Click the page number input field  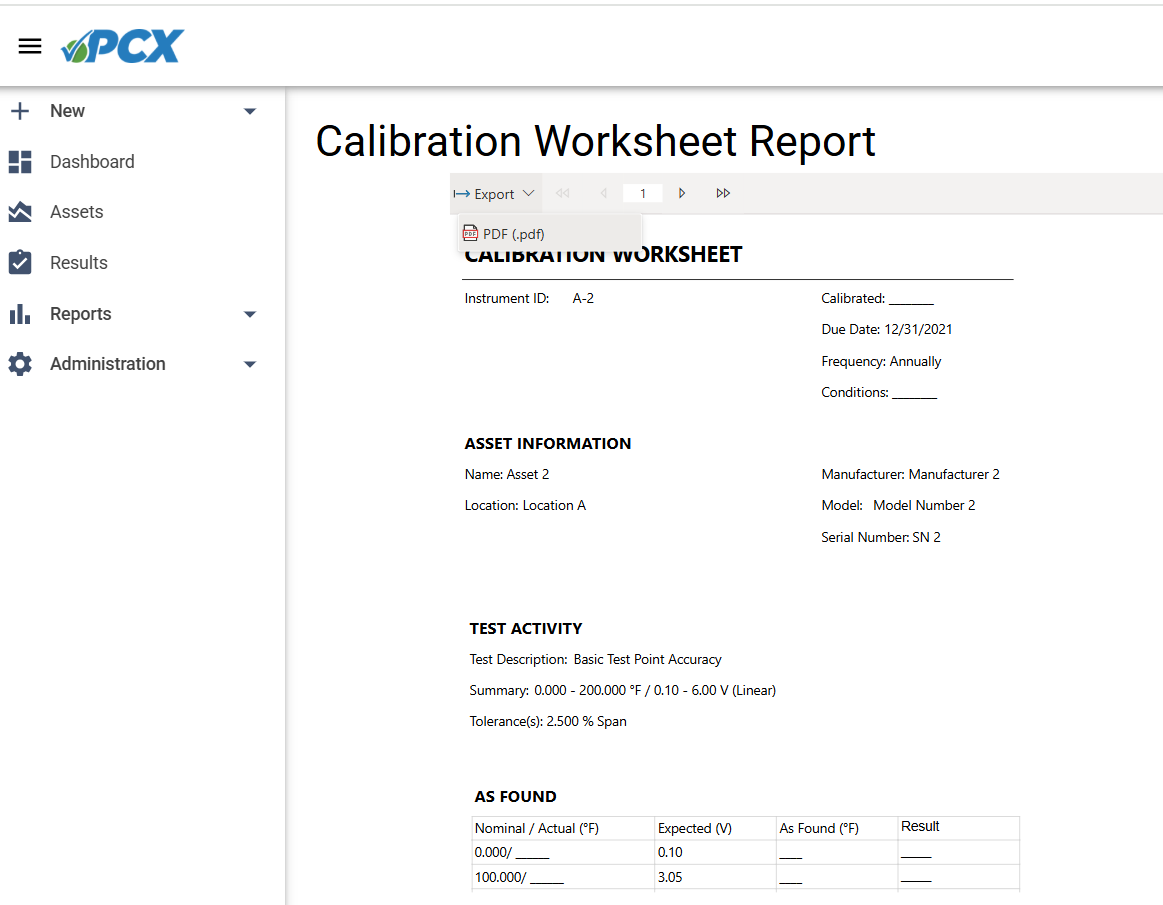642,193
